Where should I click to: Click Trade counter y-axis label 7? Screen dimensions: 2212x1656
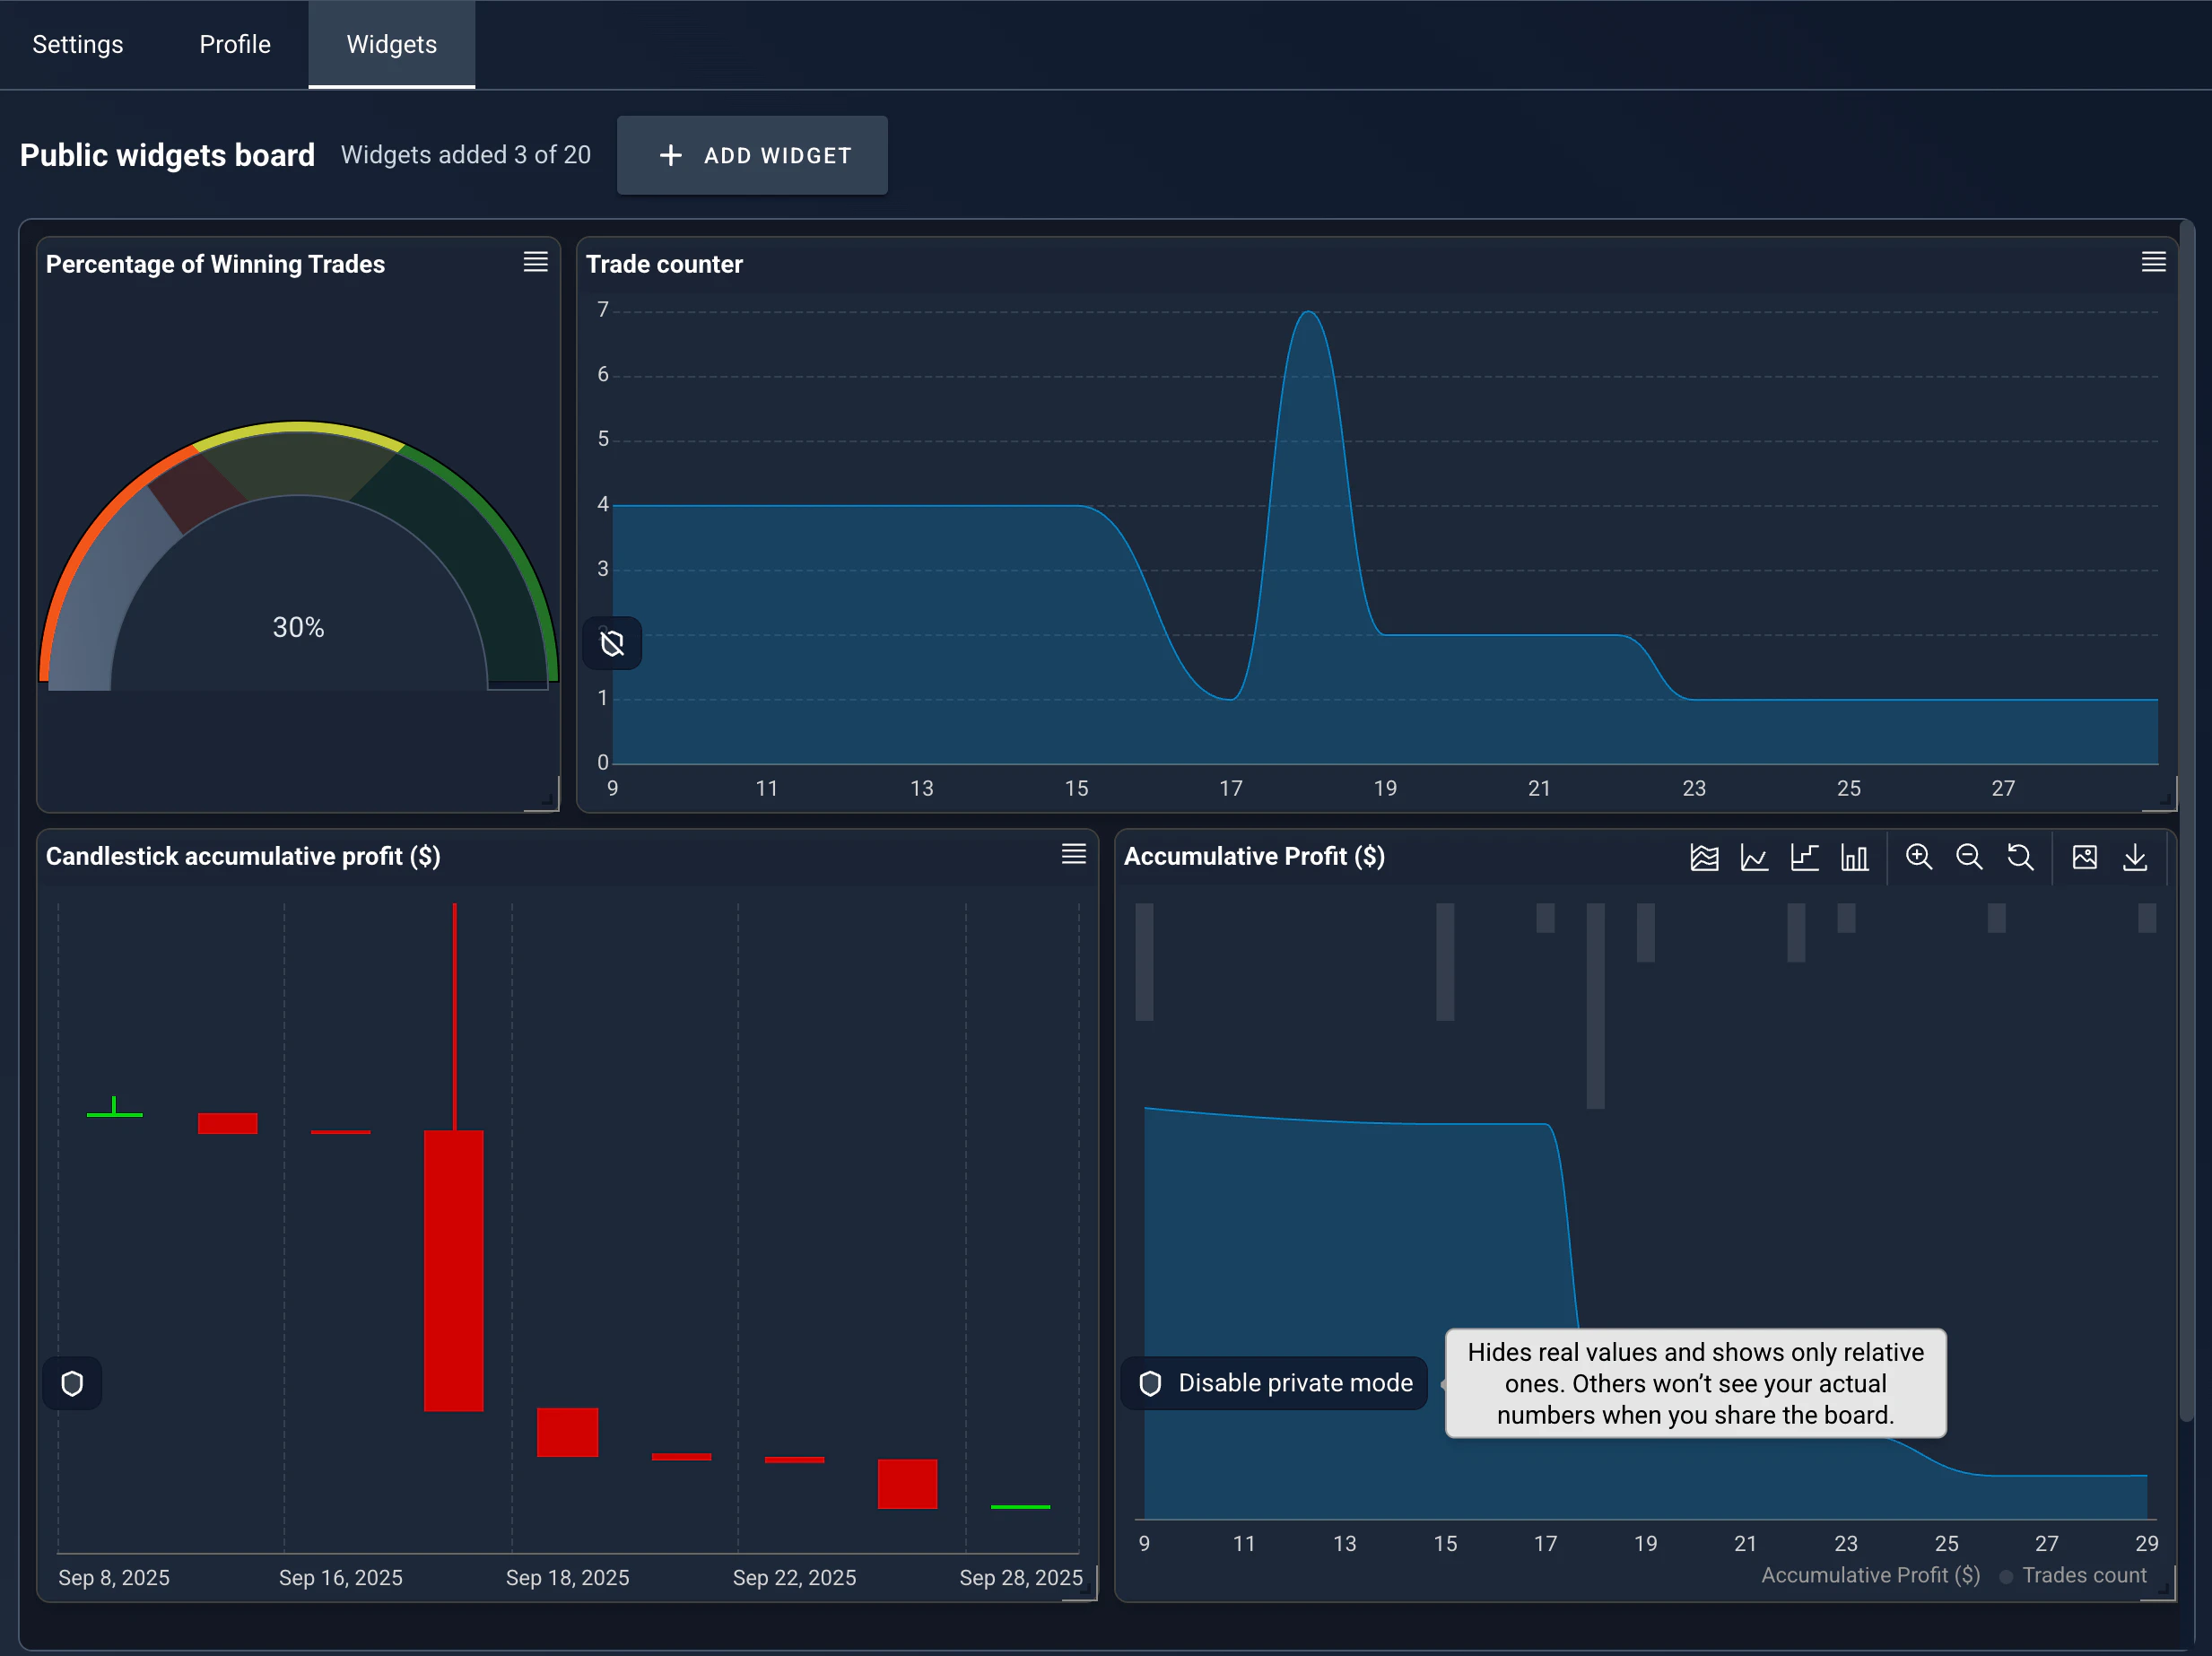coord(603,310)
